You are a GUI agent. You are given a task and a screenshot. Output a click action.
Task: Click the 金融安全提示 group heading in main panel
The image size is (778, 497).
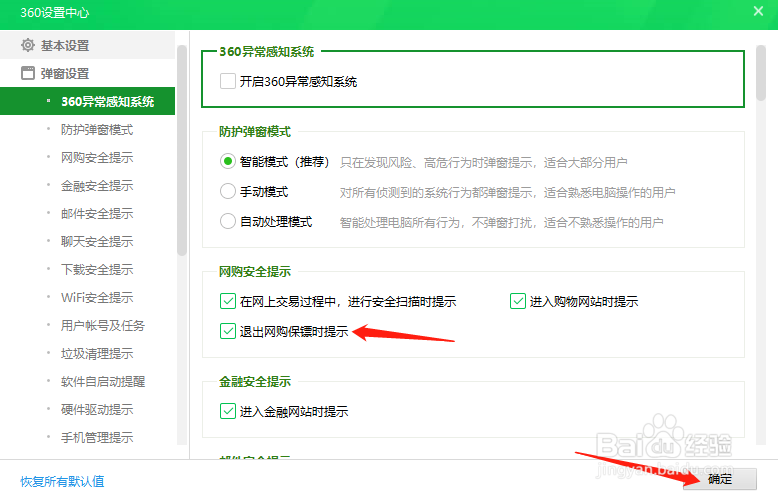255,381
